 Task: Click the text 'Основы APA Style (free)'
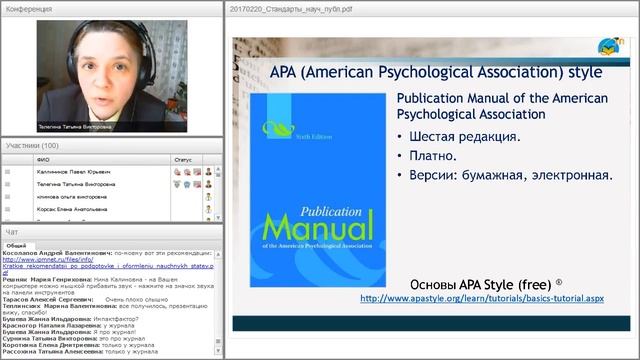tap(480, 285)
